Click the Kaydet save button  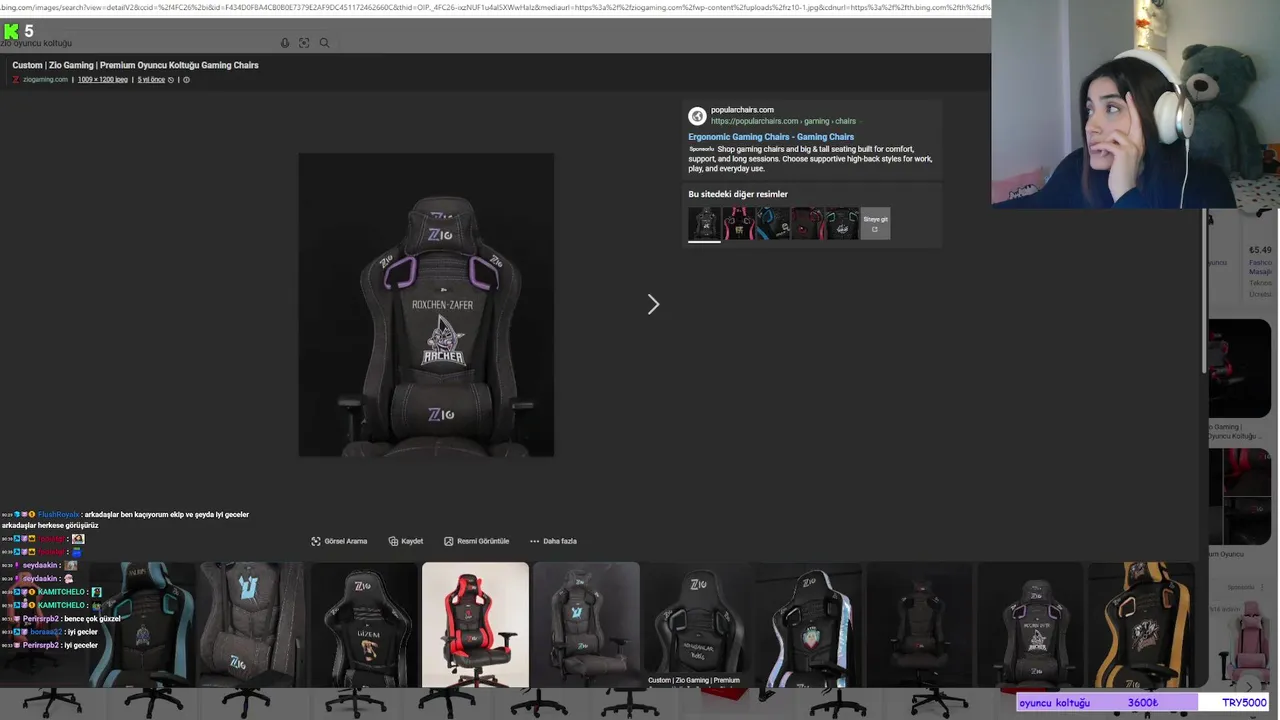[x=406, y=541]
